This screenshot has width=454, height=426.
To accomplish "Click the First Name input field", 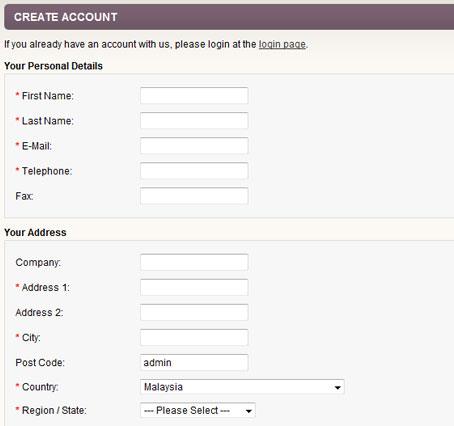I will 194,96.
